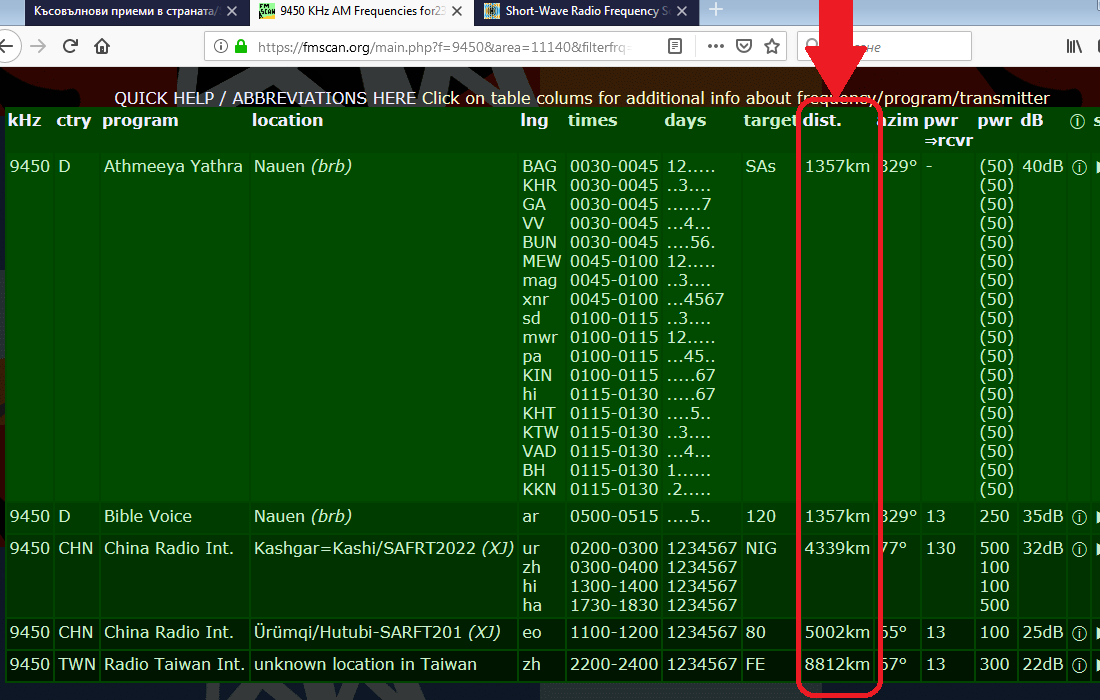Image resolution: width=1100 pixels, height=700 pixels.
Task: Click info icon in the table header
Action: pyautogui.click(x=1078, y=121)
